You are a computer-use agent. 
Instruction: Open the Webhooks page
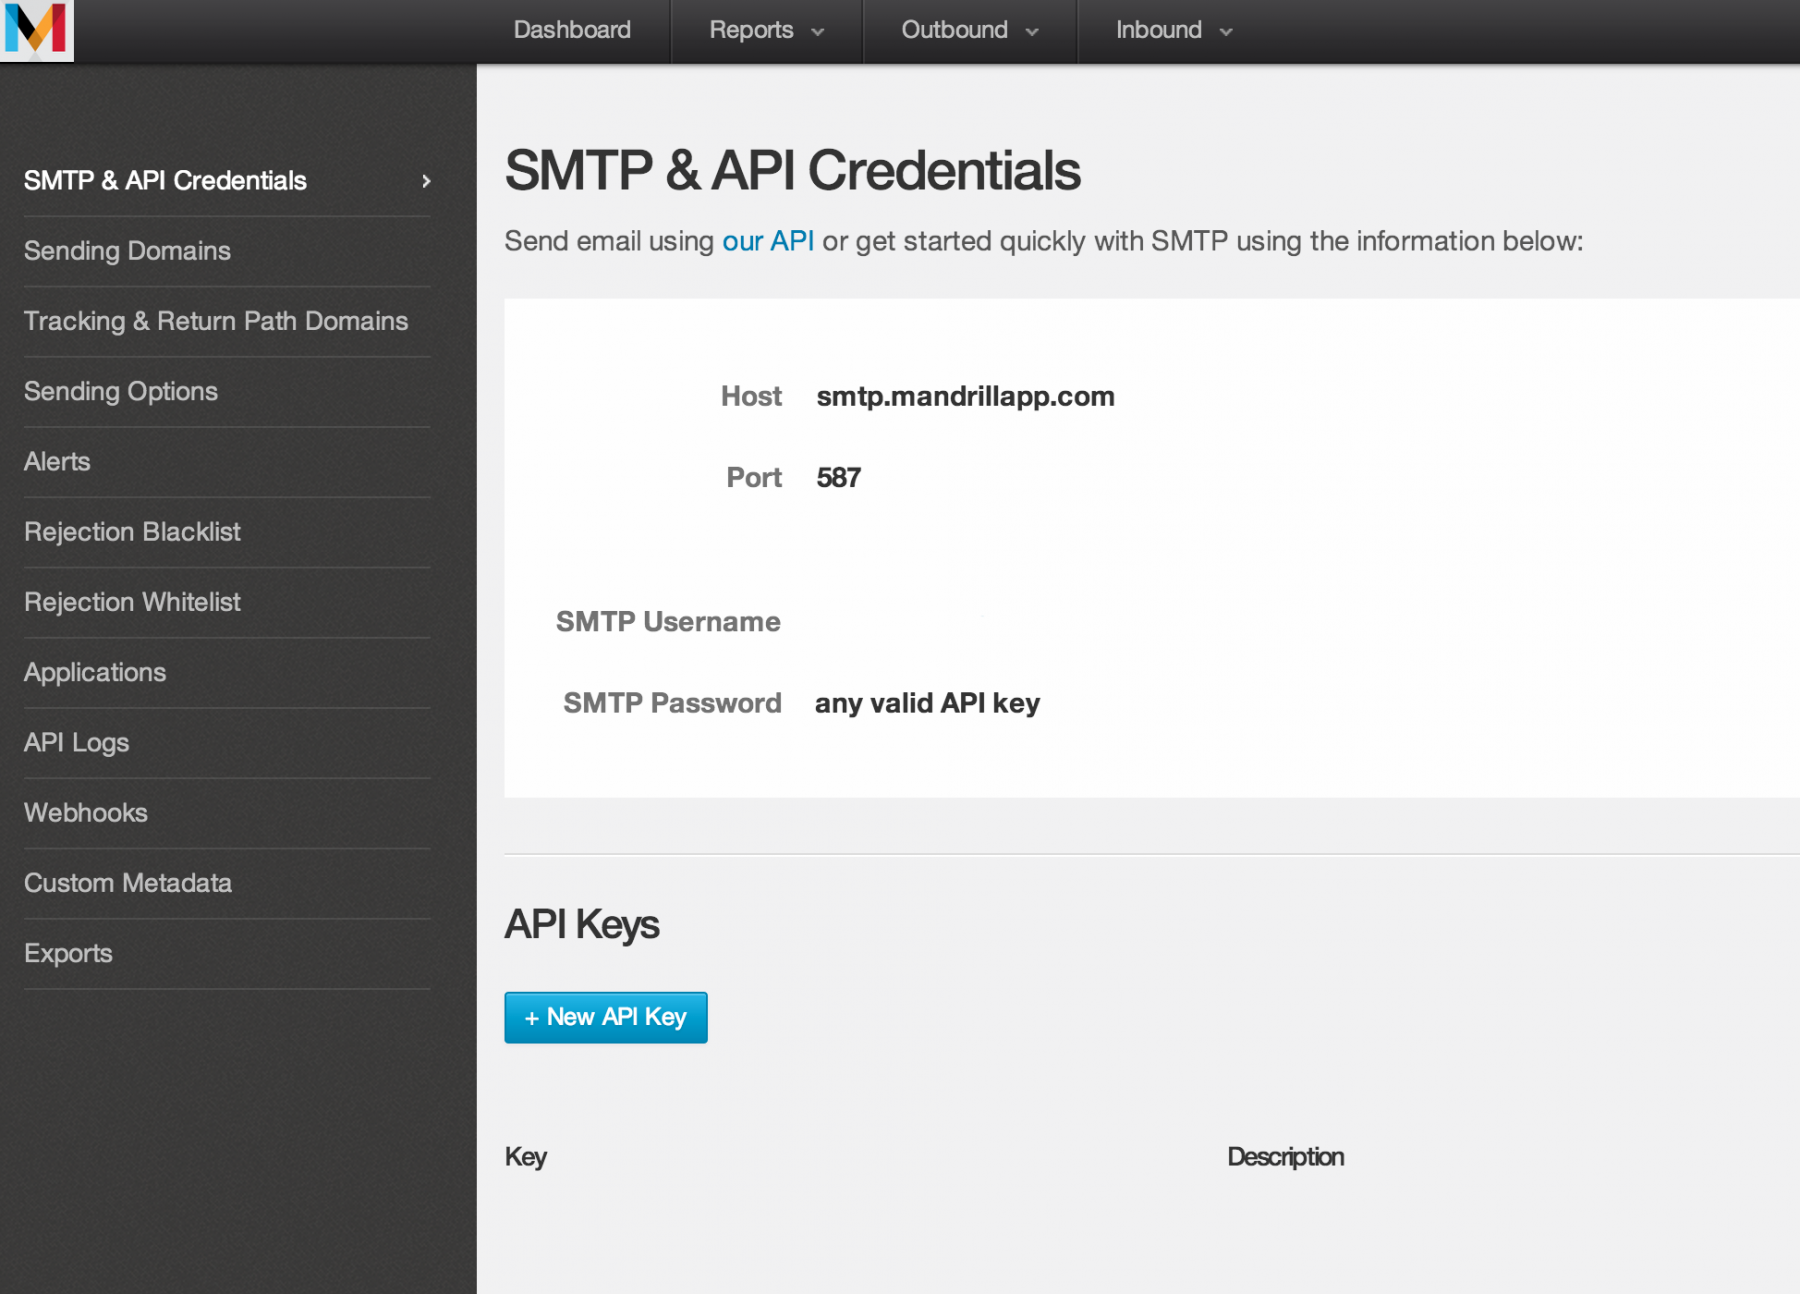[86, 812]
